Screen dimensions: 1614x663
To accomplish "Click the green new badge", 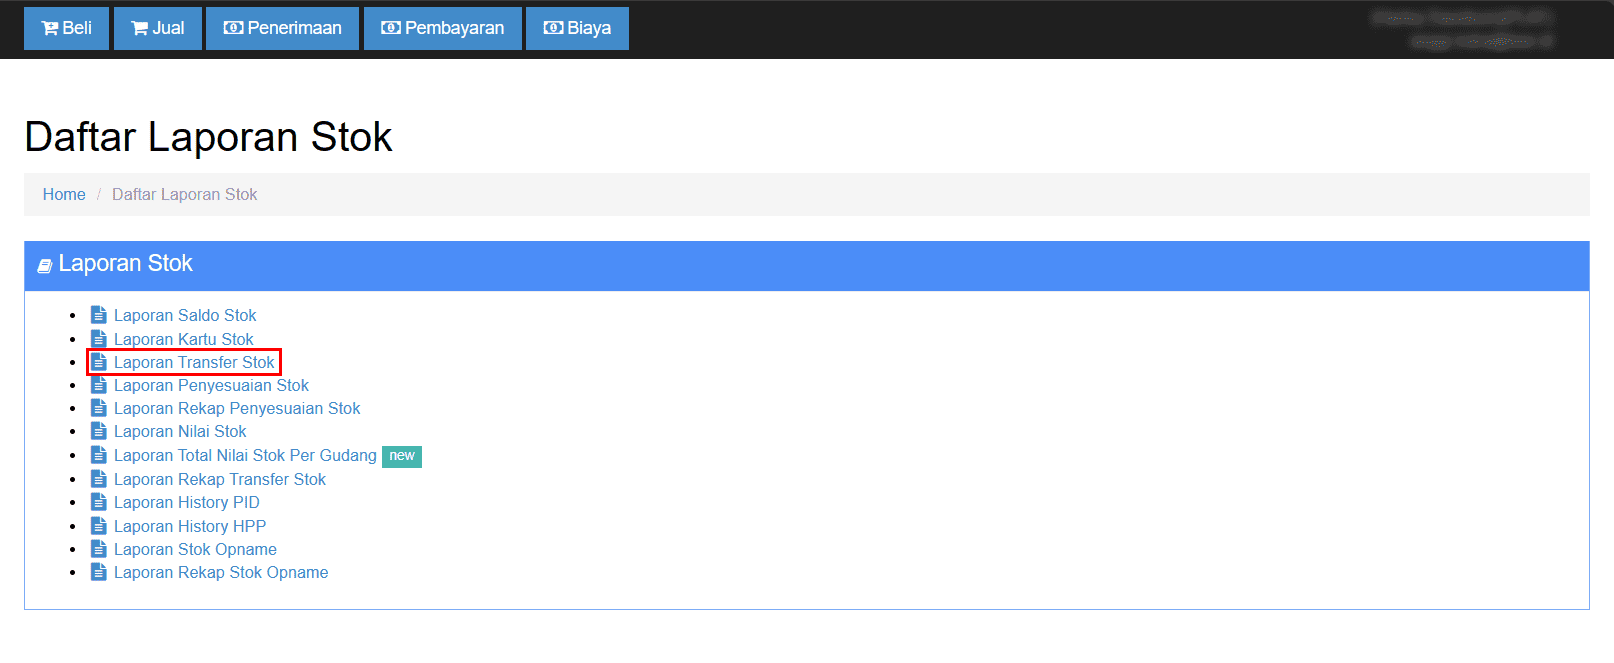I will pyautogui.click(x=402, y=456).
